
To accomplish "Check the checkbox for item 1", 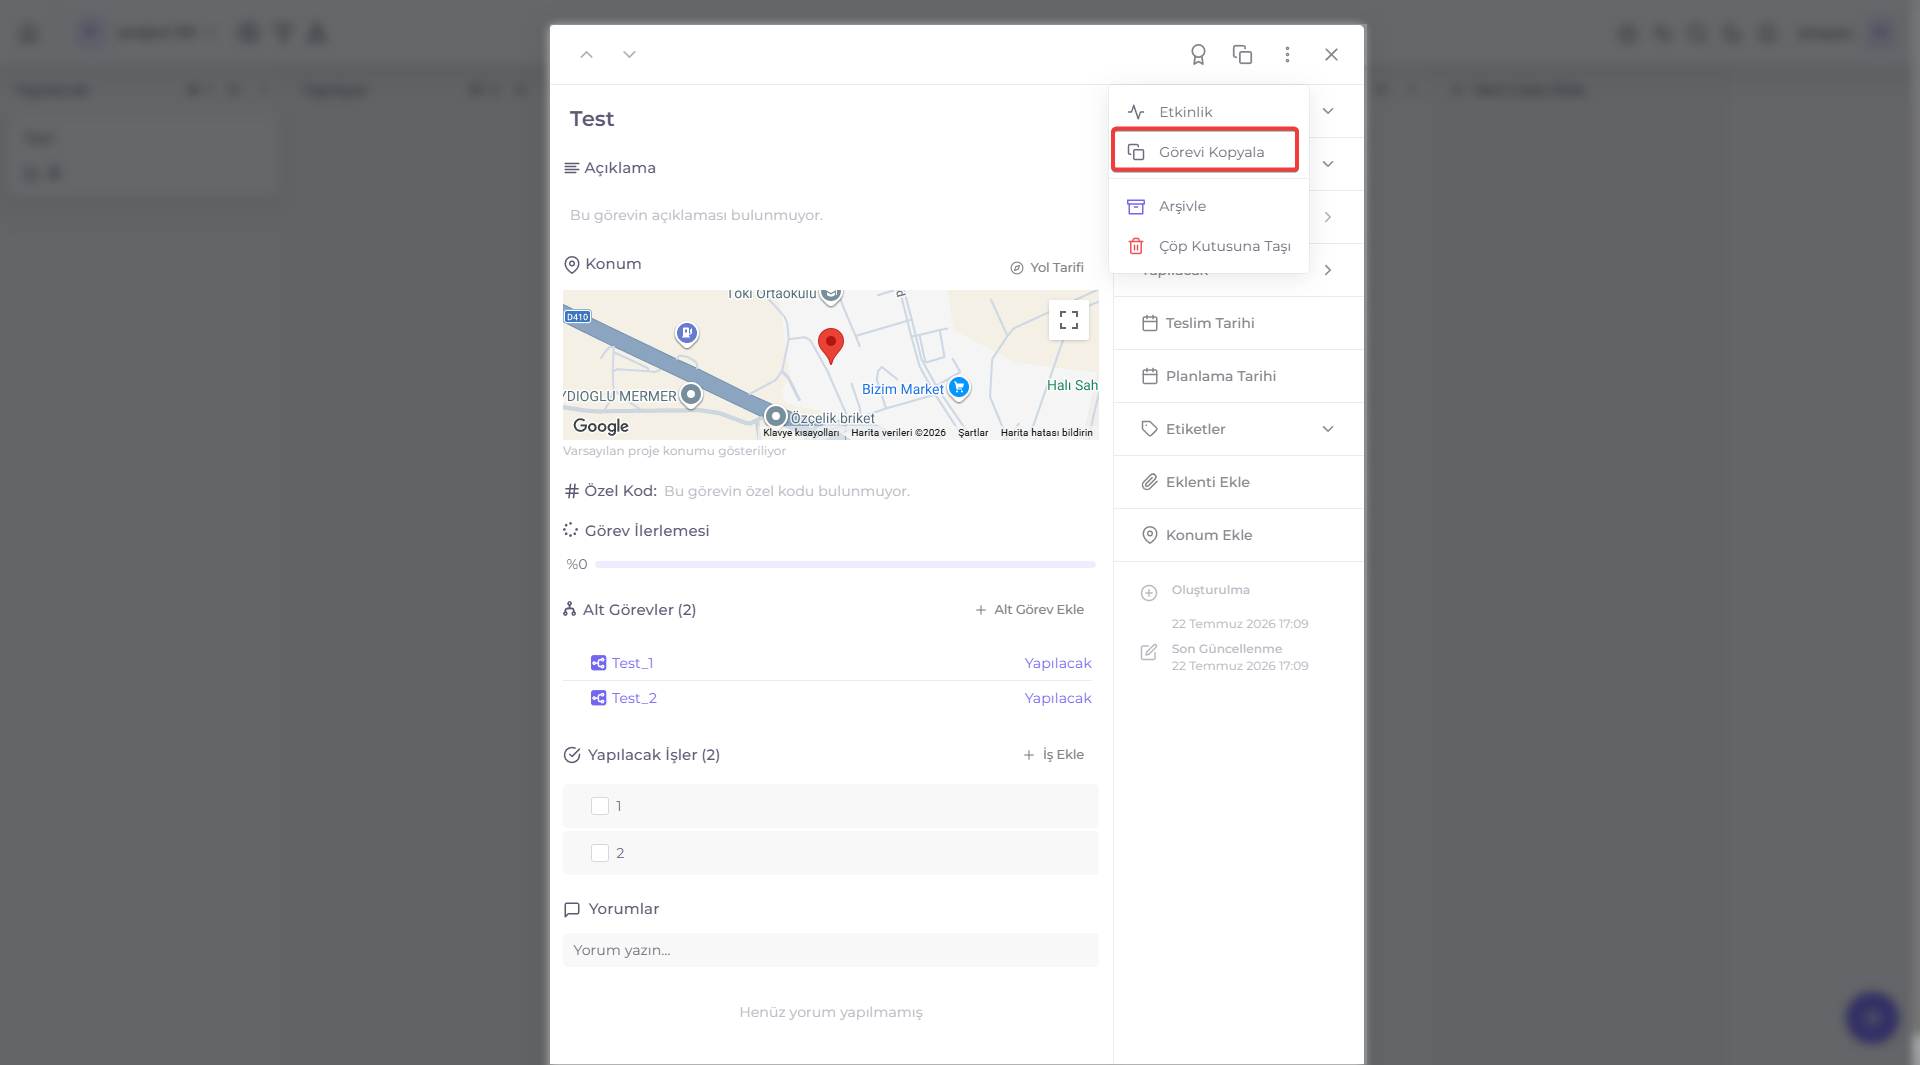I will [600, 806].
